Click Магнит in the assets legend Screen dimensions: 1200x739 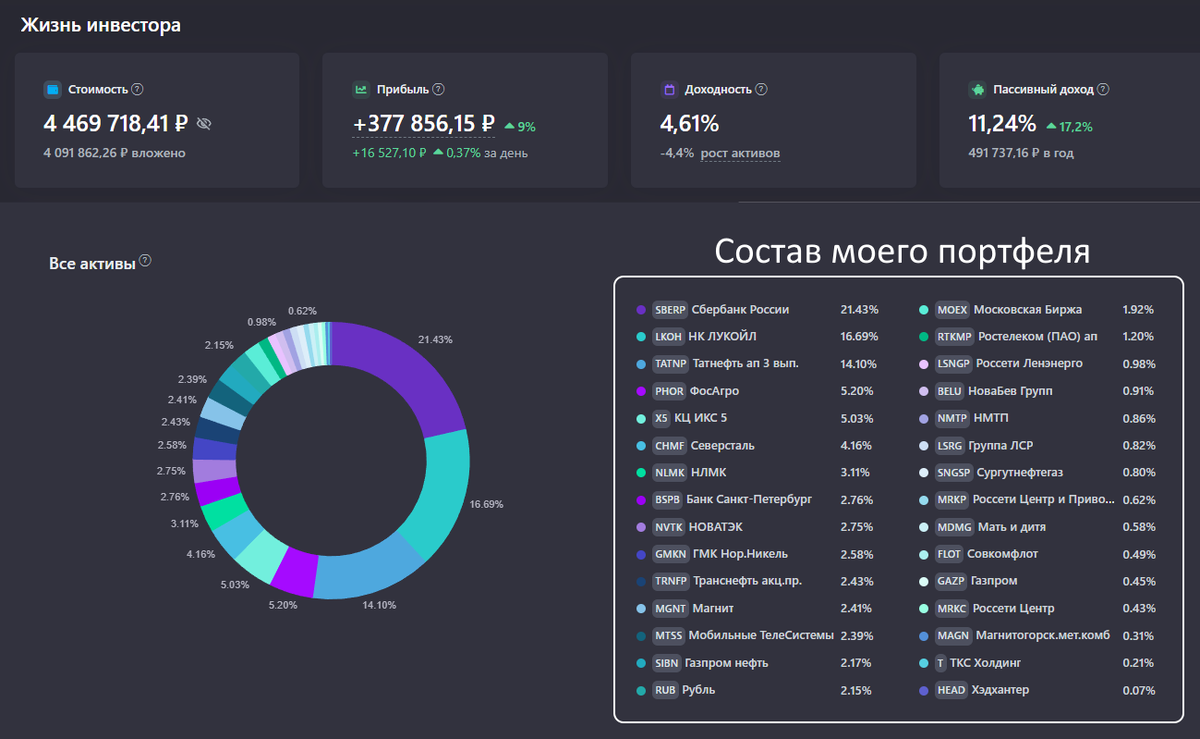pyautogui.click(x=714, y=608)
